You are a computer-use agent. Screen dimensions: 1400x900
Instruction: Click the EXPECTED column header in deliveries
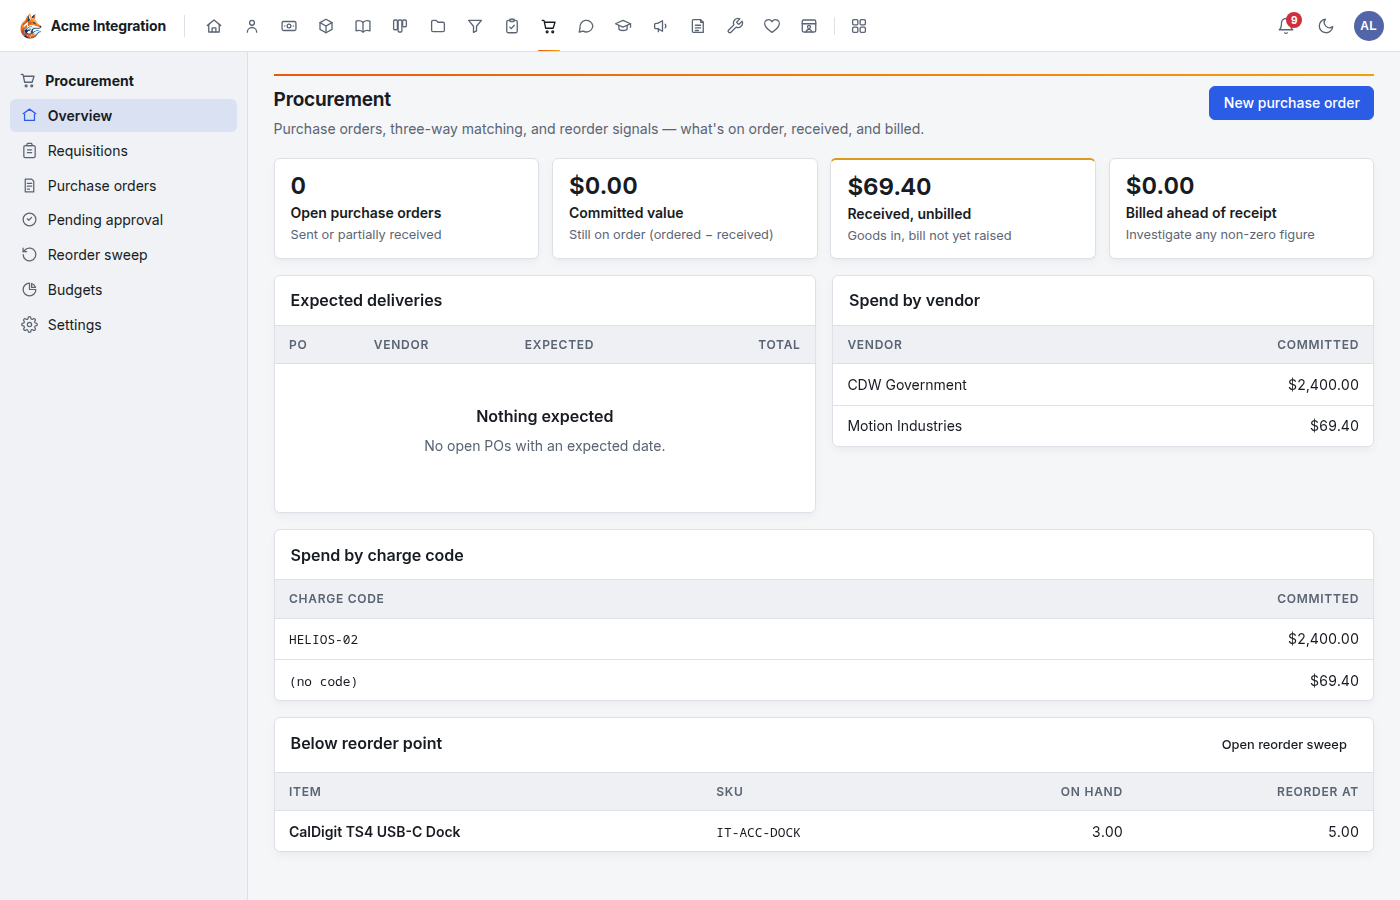tap(559, 345)
